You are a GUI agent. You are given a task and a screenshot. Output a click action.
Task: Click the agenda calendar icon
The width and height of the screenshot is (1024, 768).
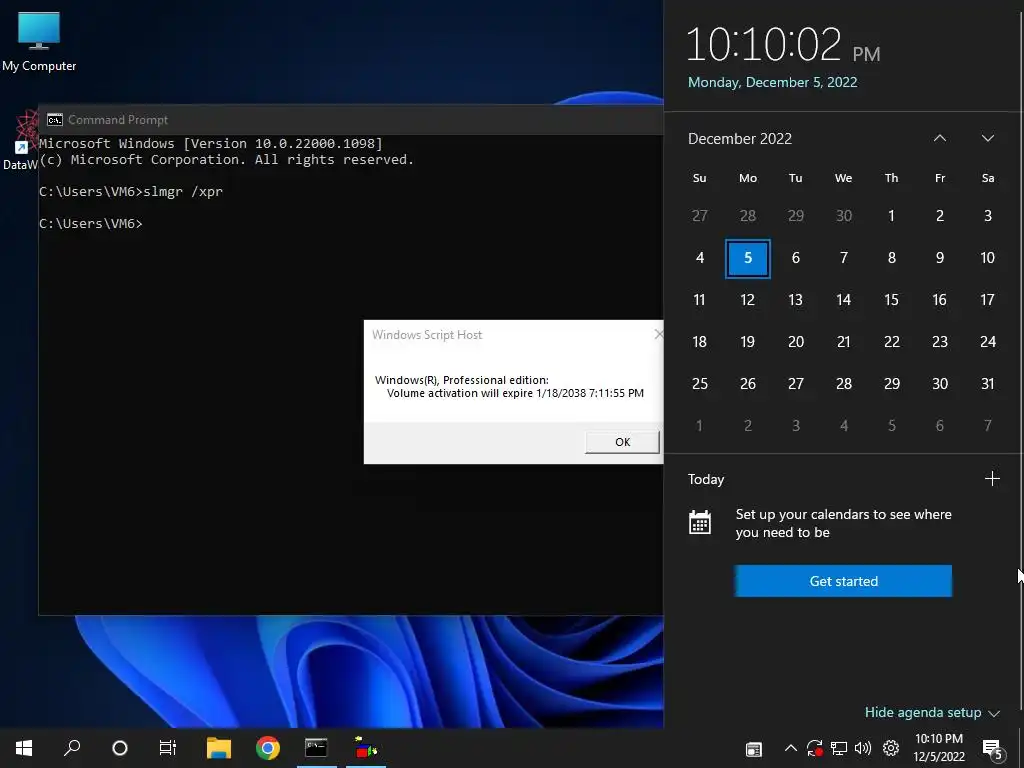pos(699,522)
